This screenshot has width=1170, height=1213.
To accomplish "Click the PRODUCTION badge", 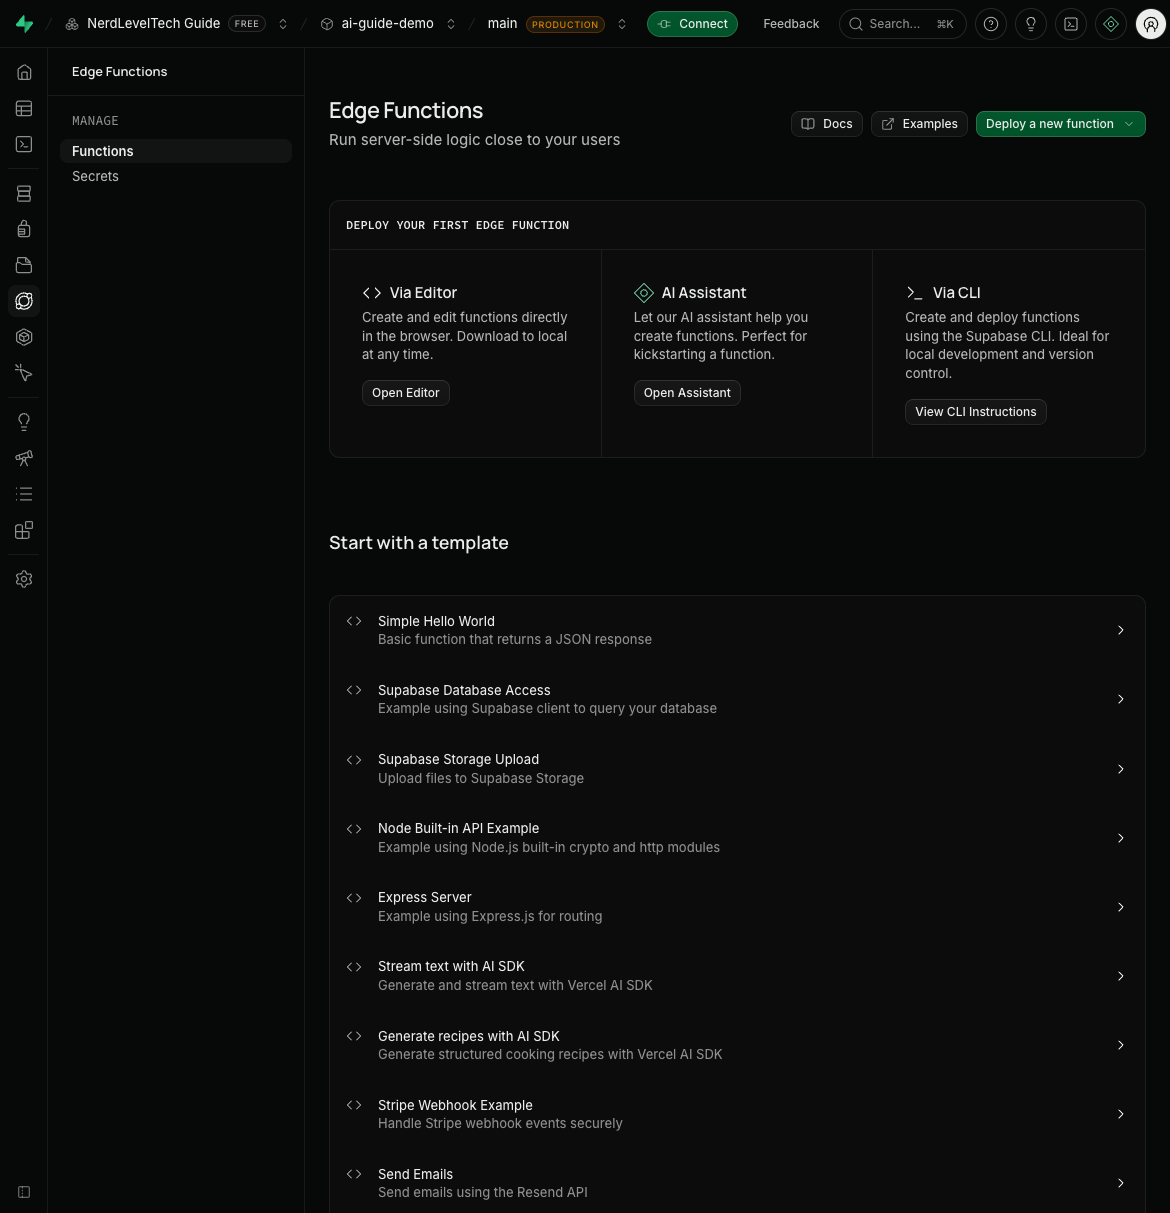I will (565, 24).
